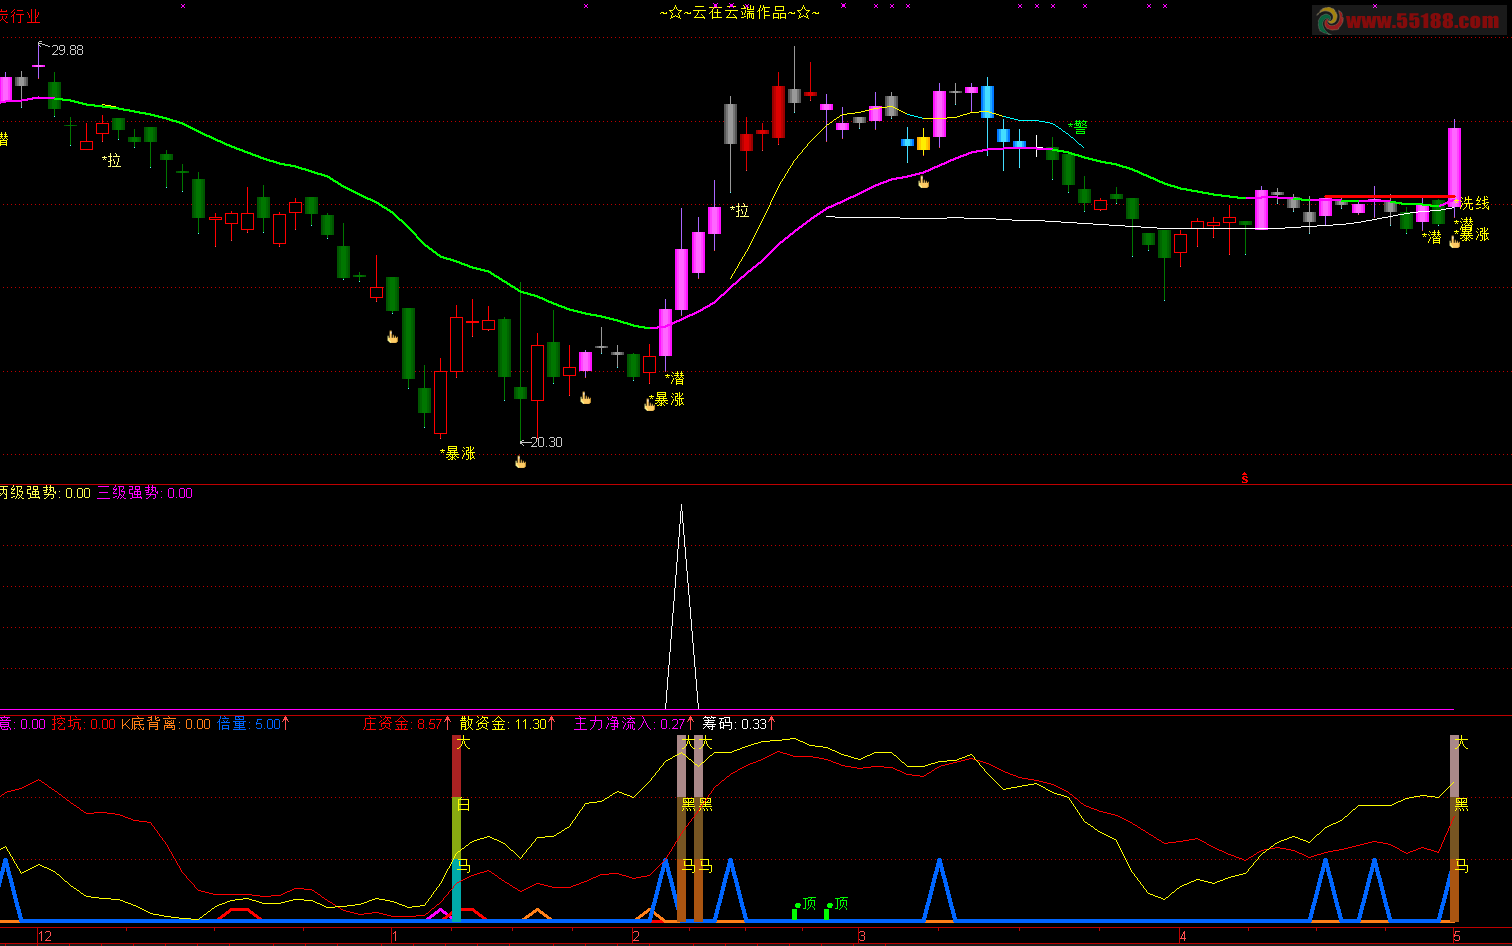Click the white spike peak in the middle panel

click(x=682, y=508)
